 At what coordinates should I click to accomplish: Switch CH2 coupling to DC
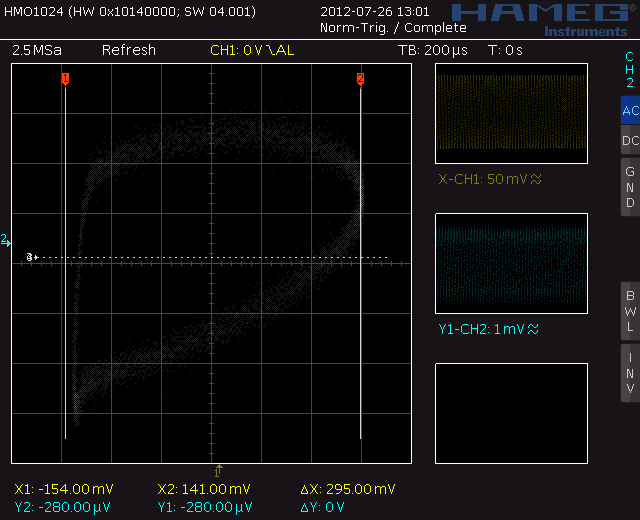coord(629,141)
